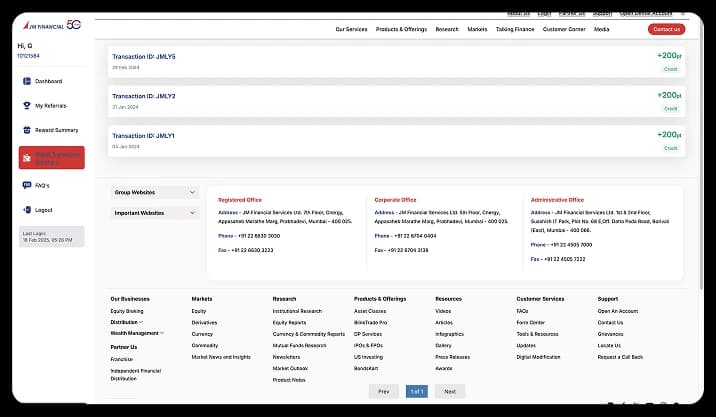Click +200pt amount on JMLY1 transaction
The image size is (716, 417).
point(669,135)
